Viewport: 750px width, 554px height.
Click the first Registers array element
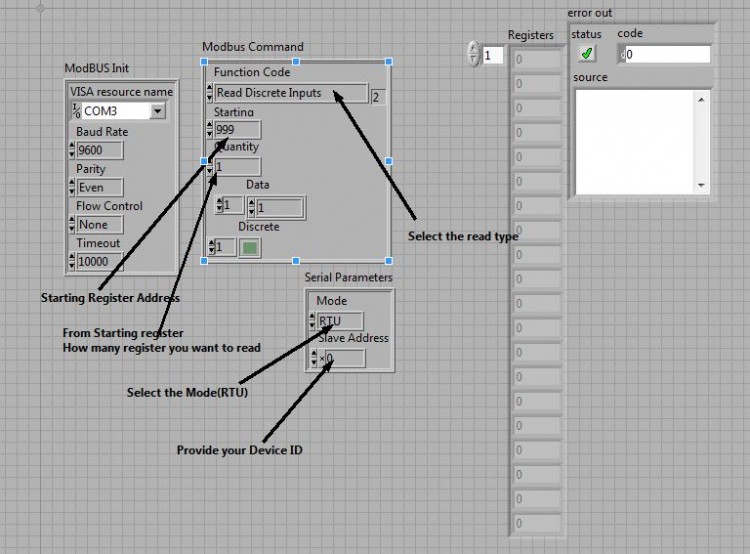537,59
